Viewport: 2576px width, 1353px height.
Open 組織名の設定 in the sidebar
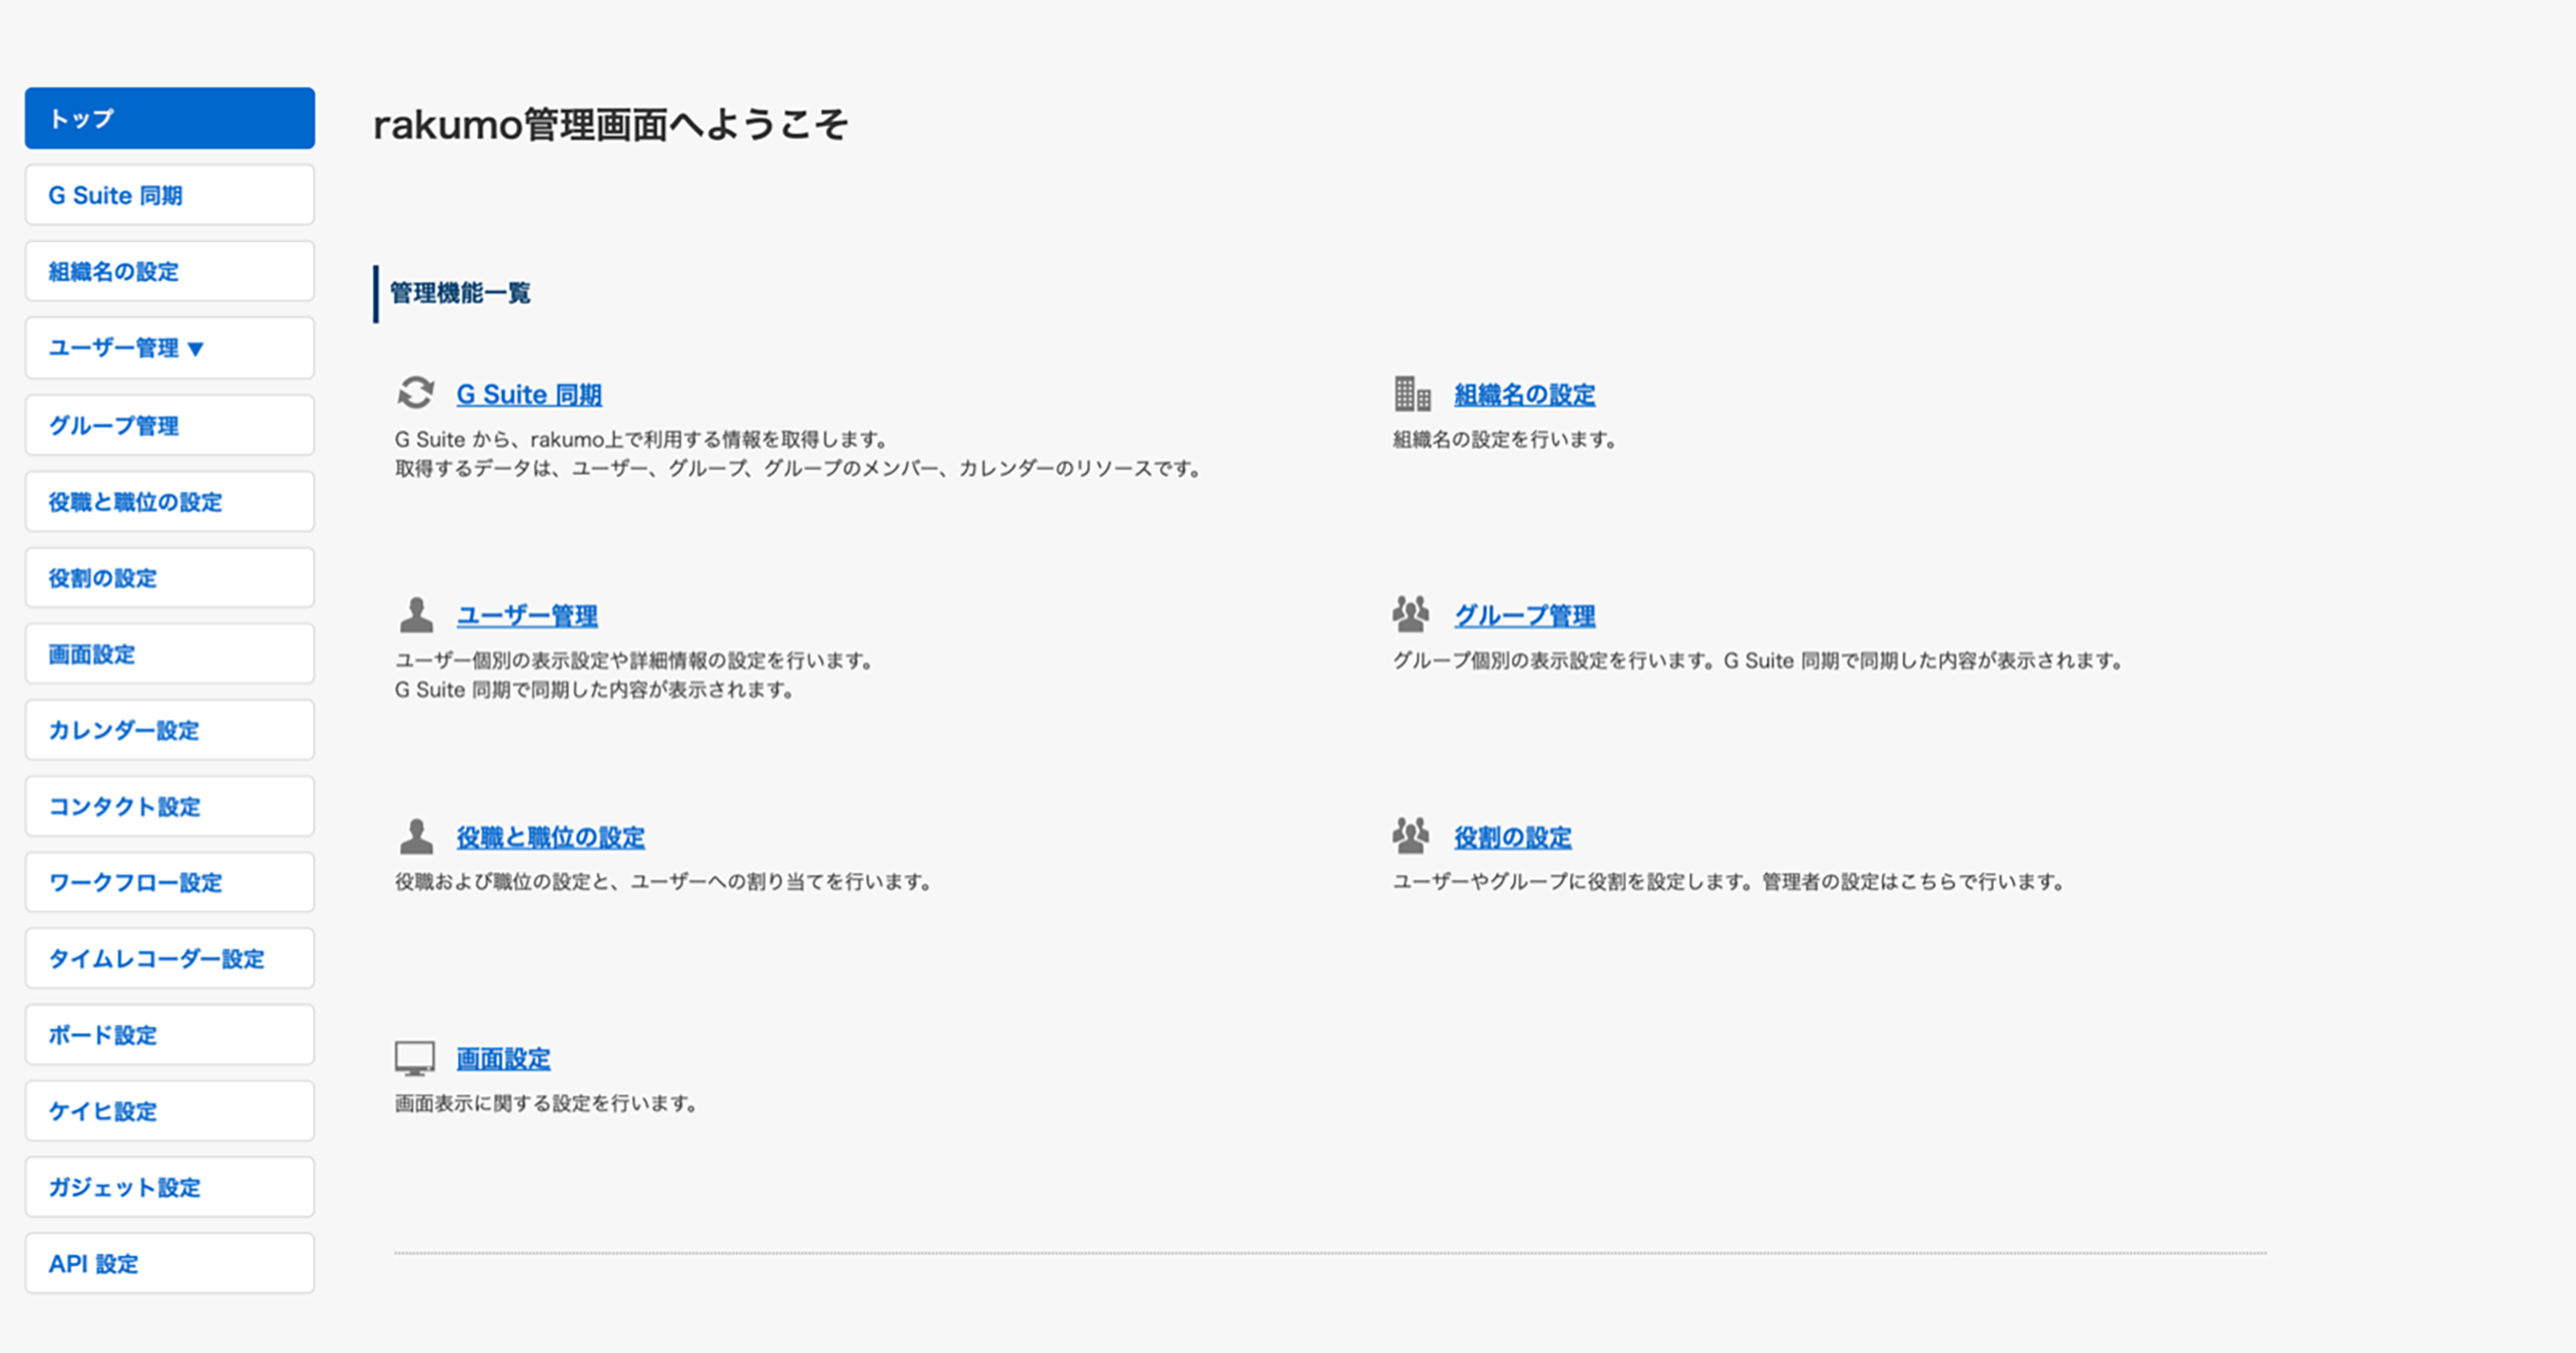[170, 271]
